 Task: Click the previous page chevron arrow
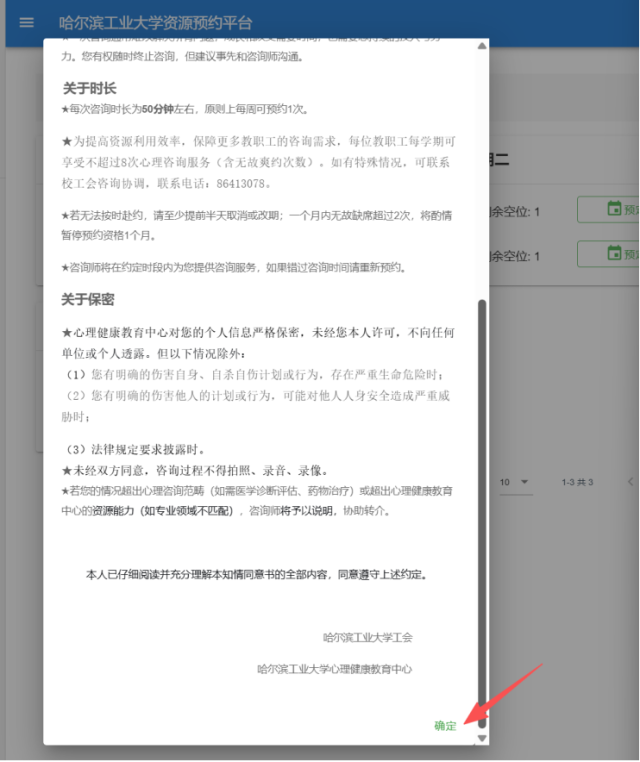pos(630,482)
